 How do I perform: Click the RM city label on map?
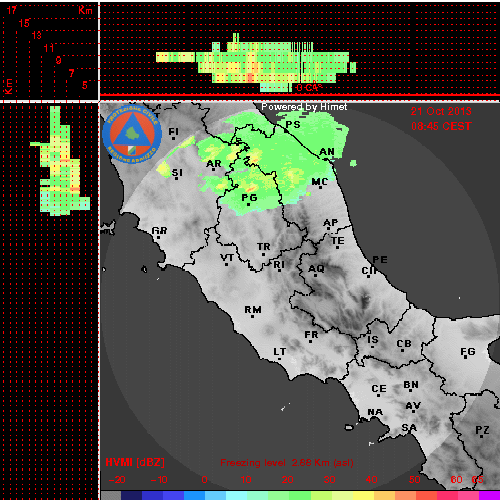pyautogui.click(x=253, y=310)
